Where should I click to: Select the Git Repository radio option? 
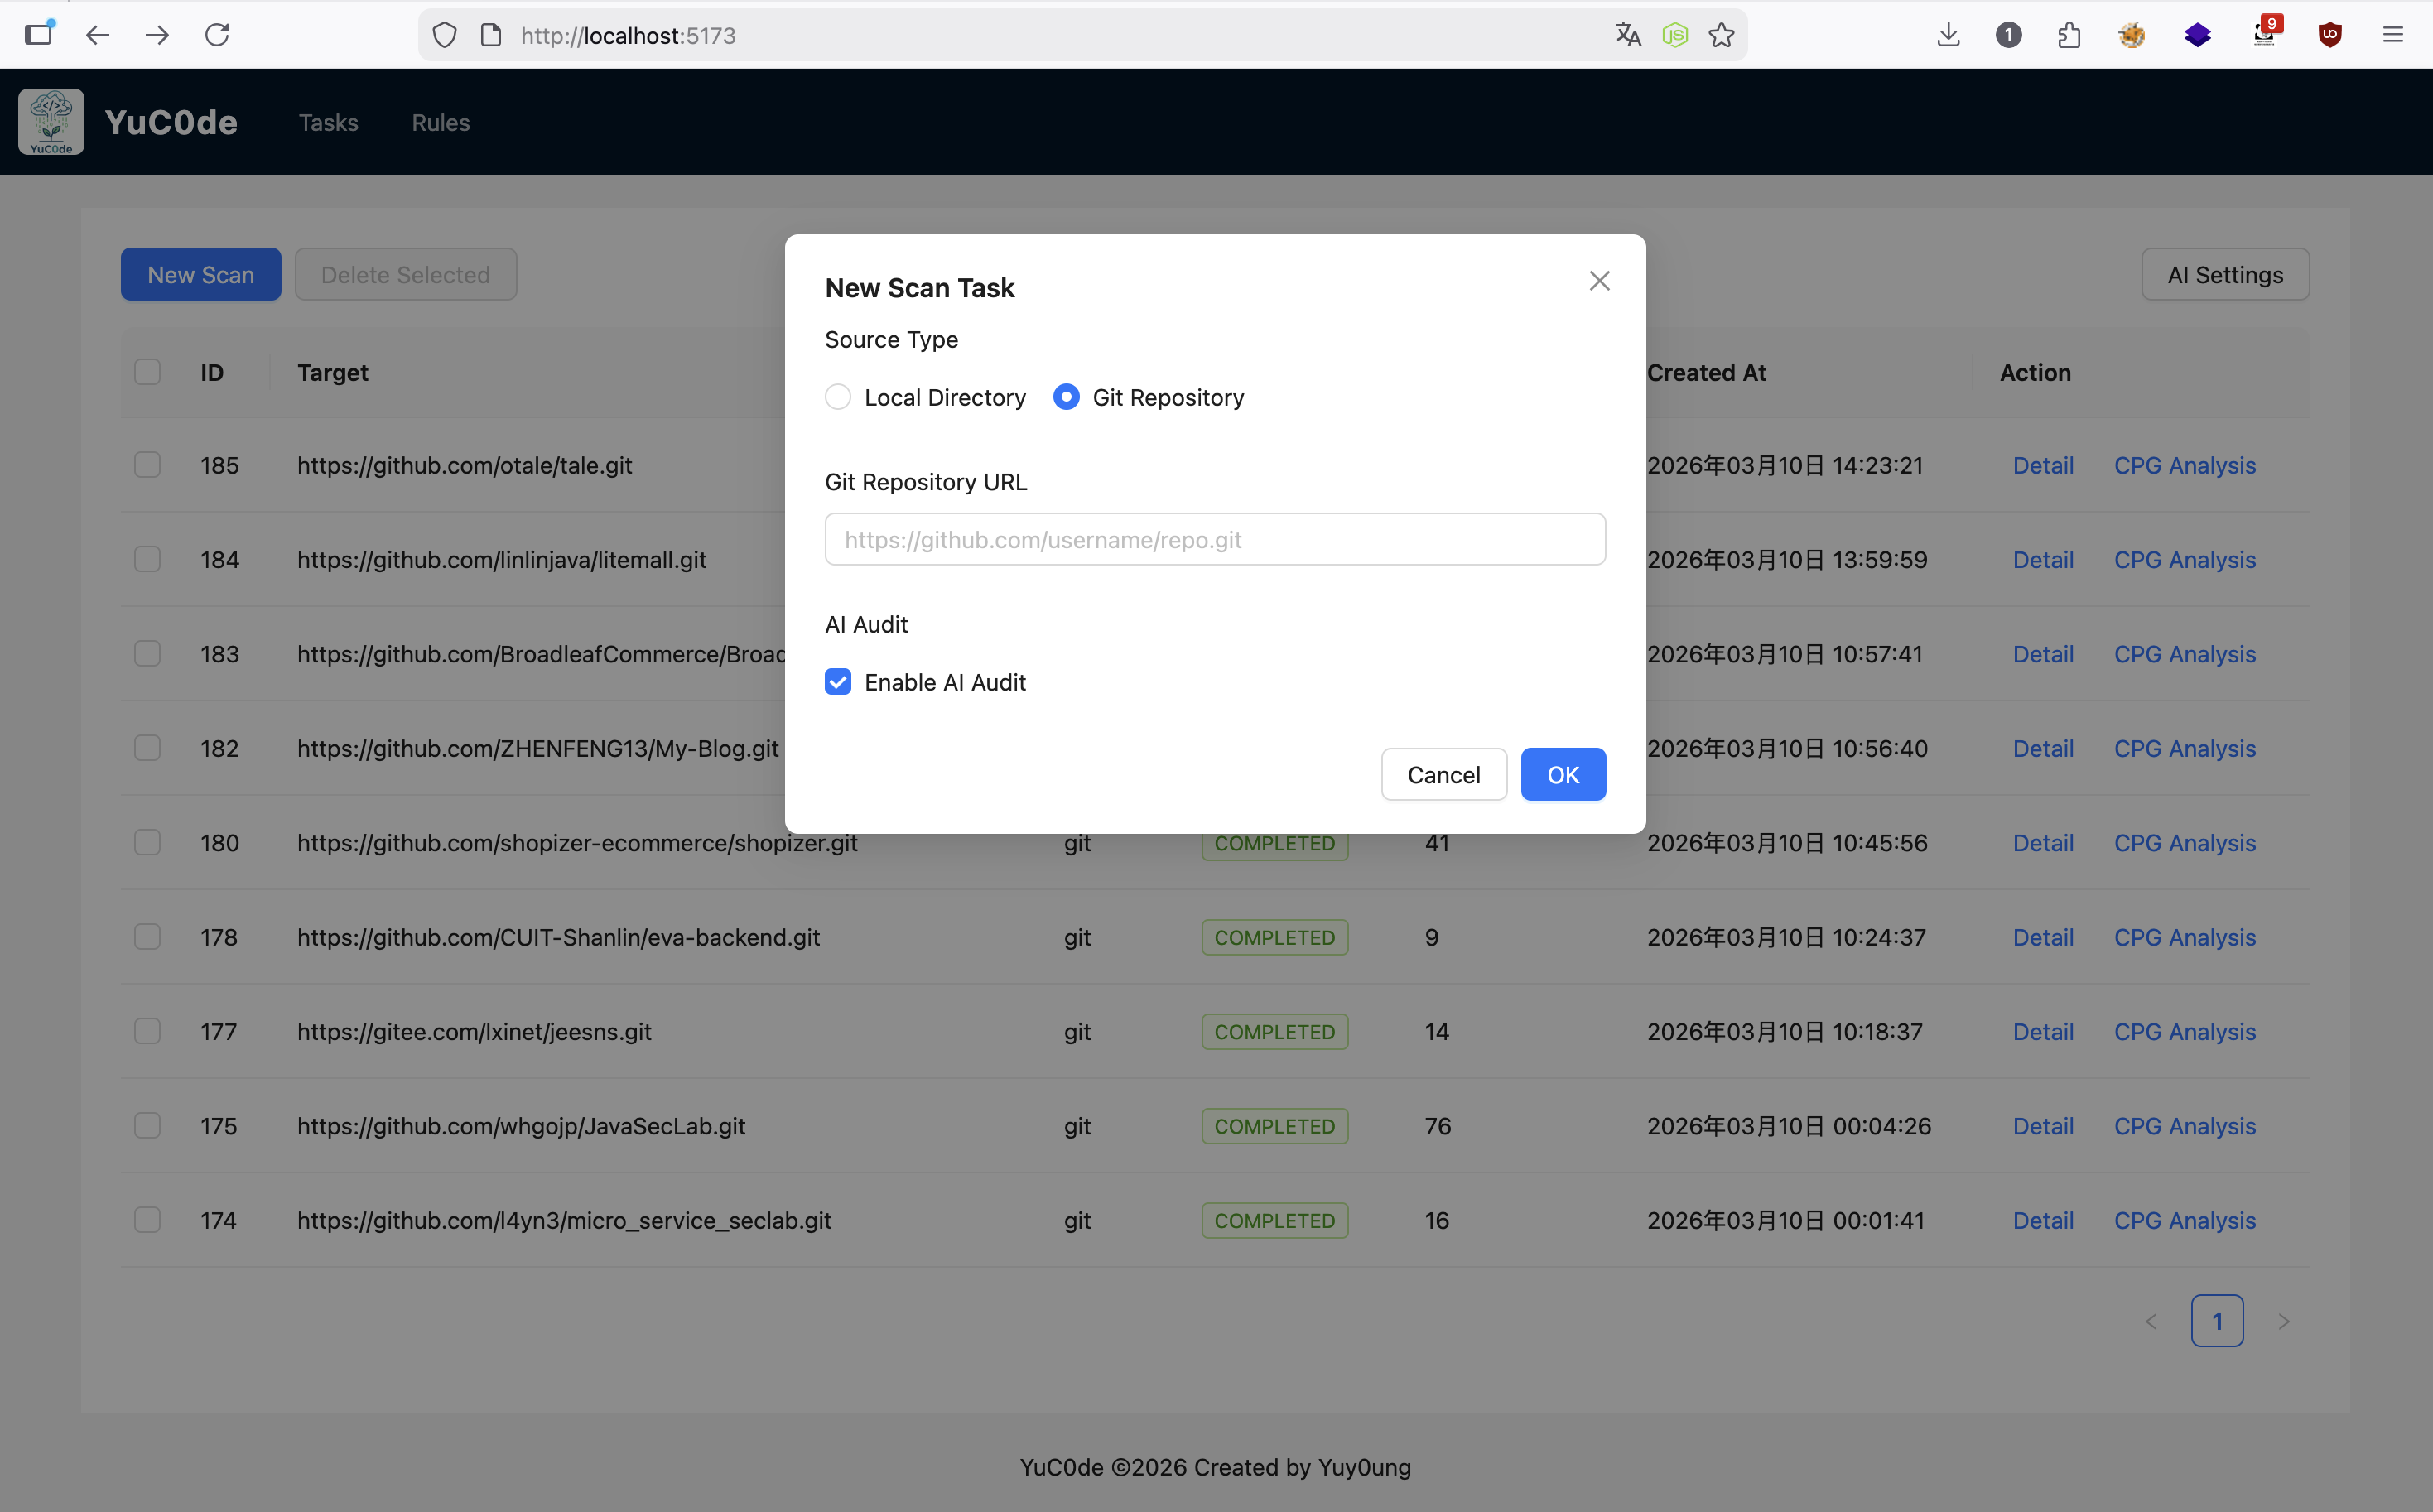tap(1066, 397)
